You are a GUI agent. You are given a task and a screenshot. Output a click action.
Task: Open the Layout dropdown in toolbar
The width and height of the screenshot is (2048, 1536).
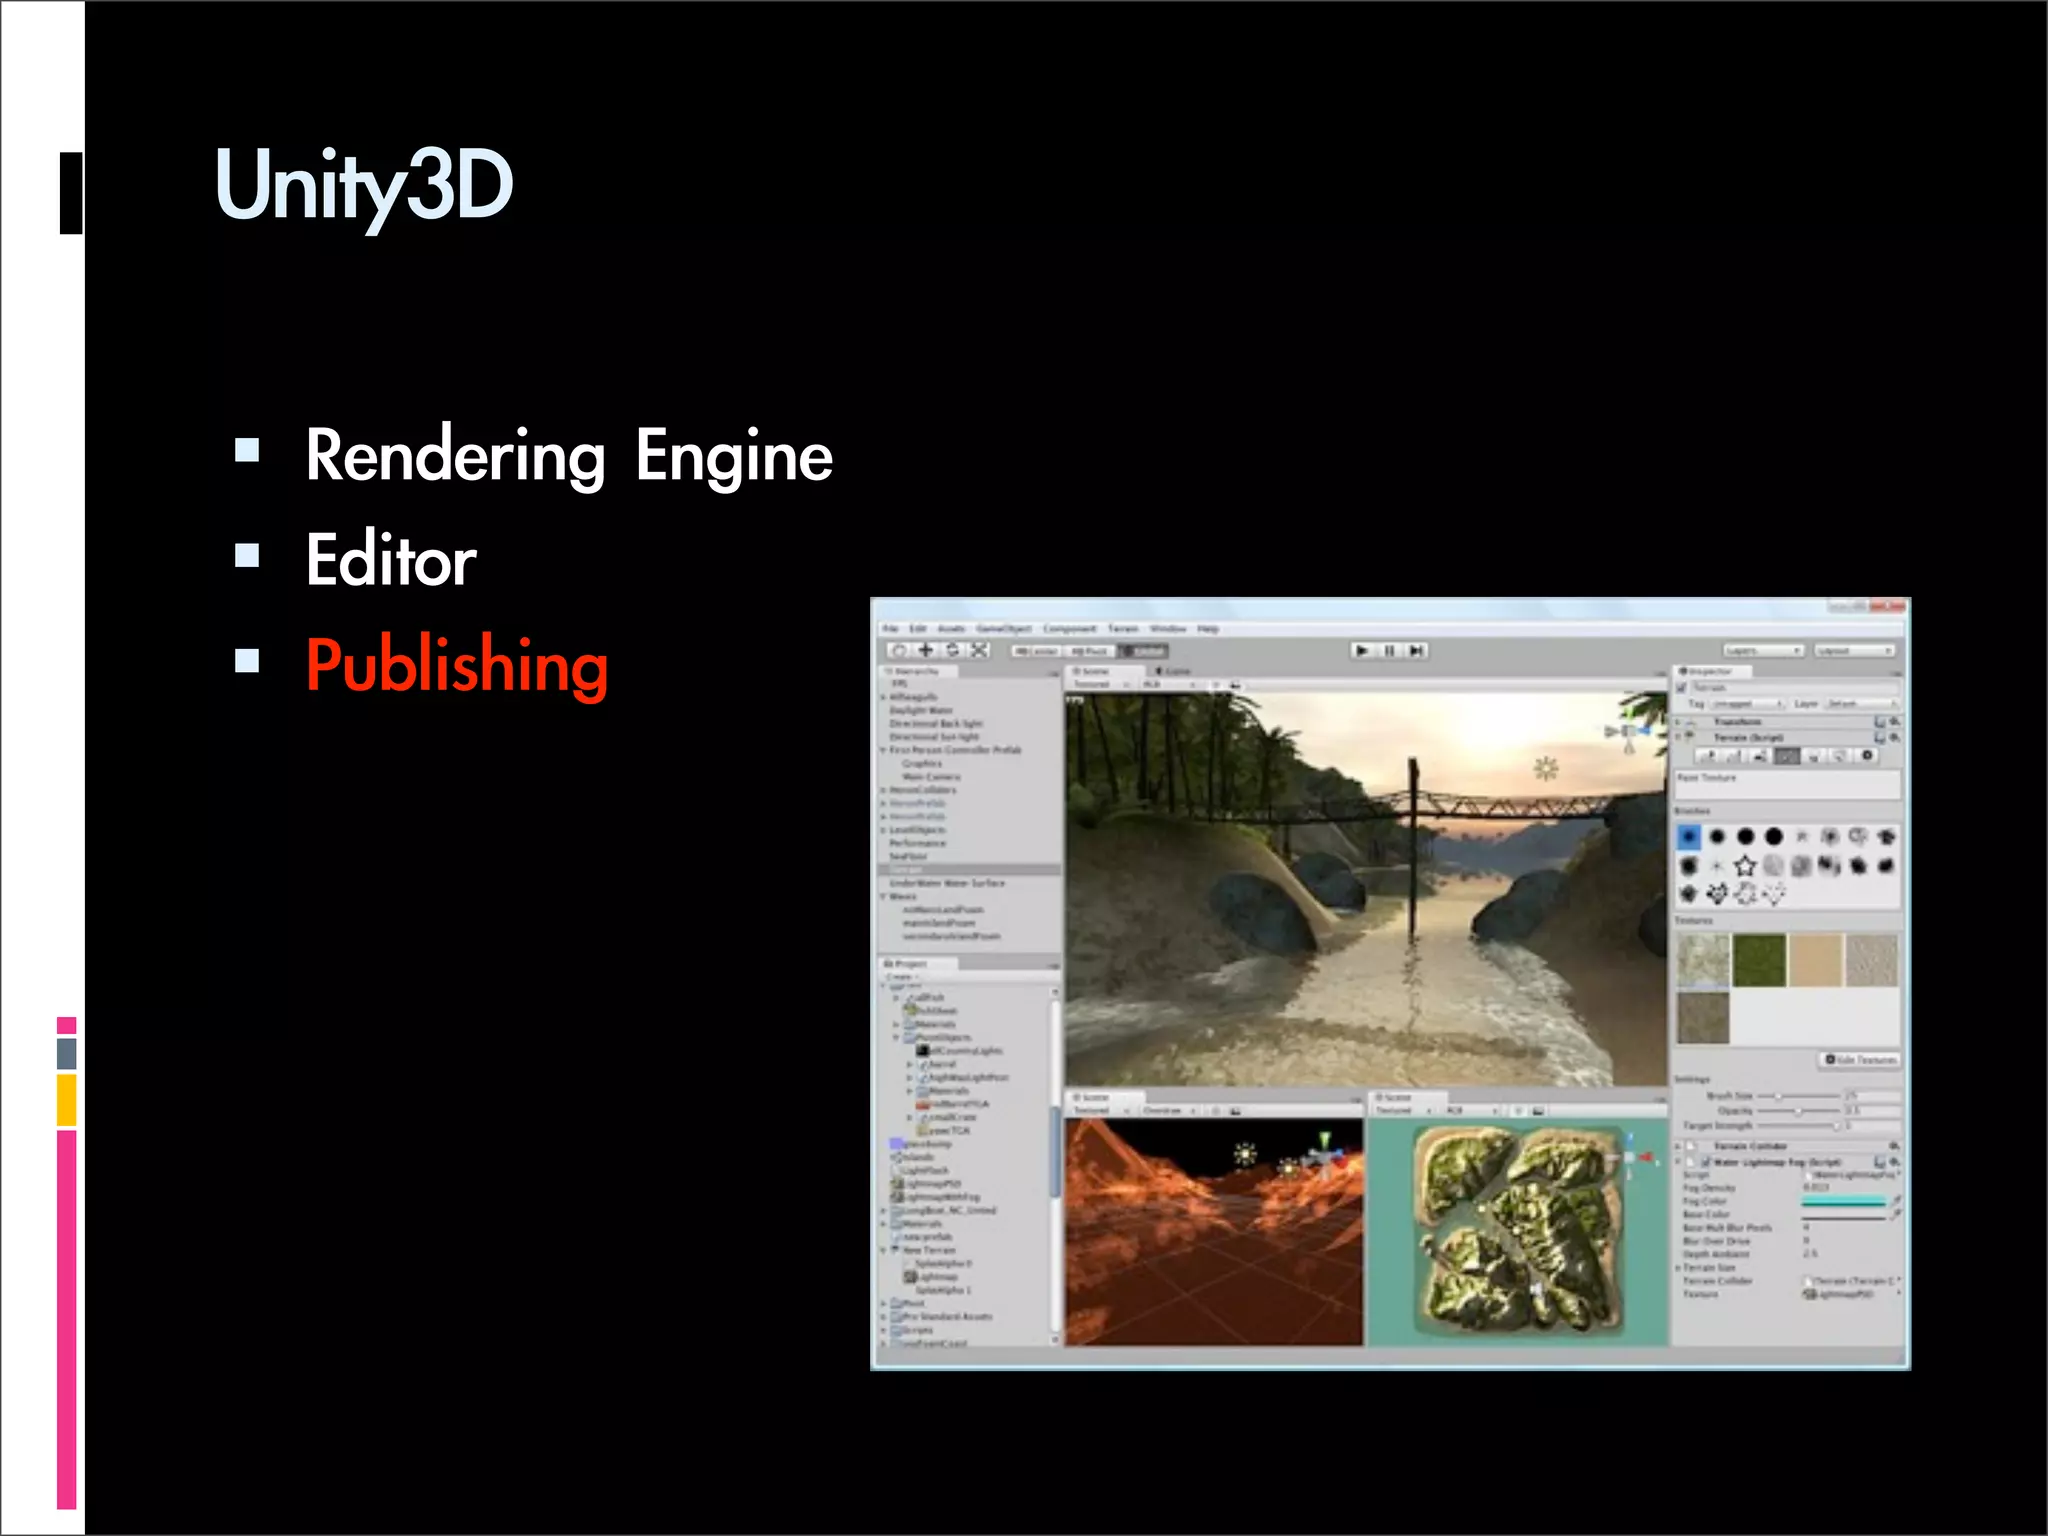tap(1855, 651)
